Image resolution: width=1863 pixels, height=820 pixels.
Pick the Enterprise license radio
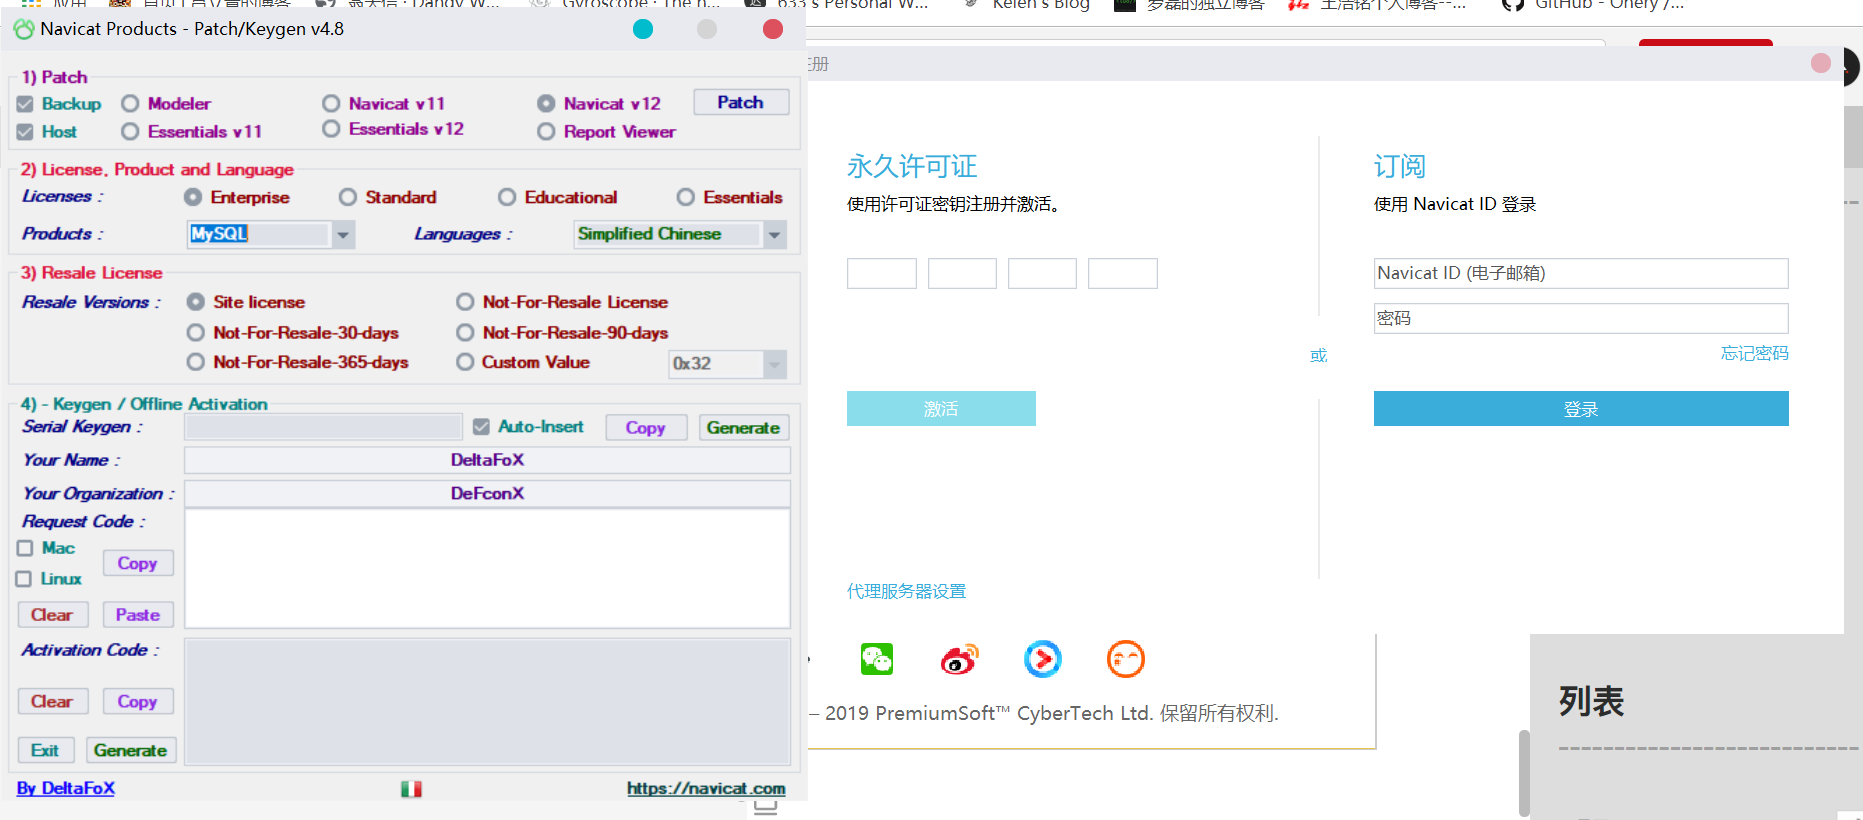point(193,197)
